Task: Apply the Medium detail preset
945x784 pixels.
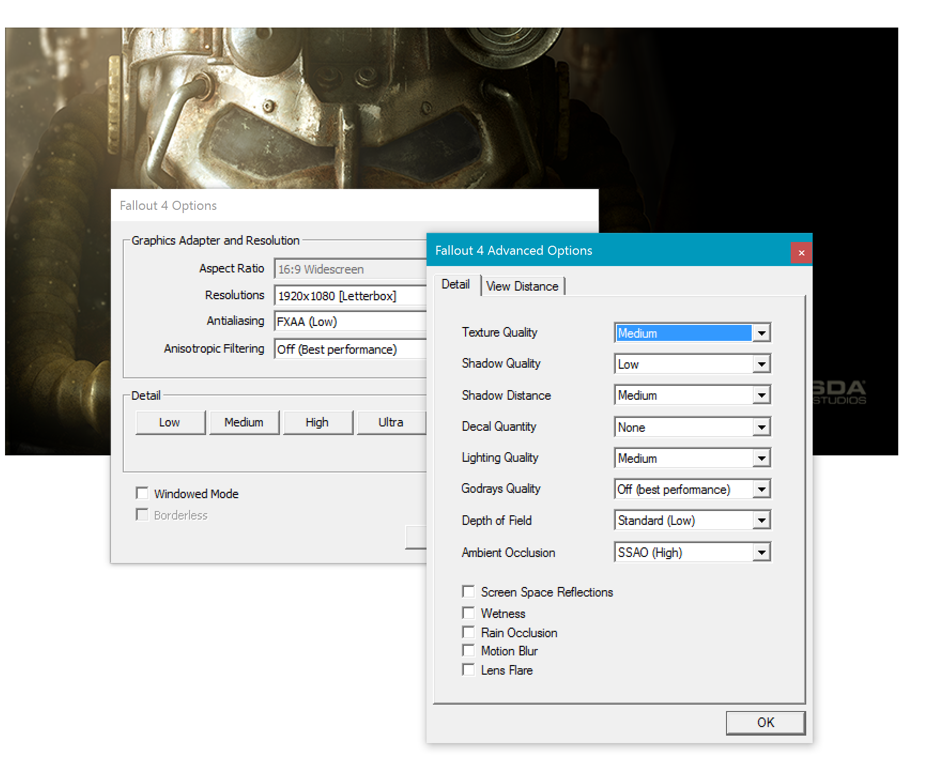Action: pyautogui.click(x=244, y=422)
